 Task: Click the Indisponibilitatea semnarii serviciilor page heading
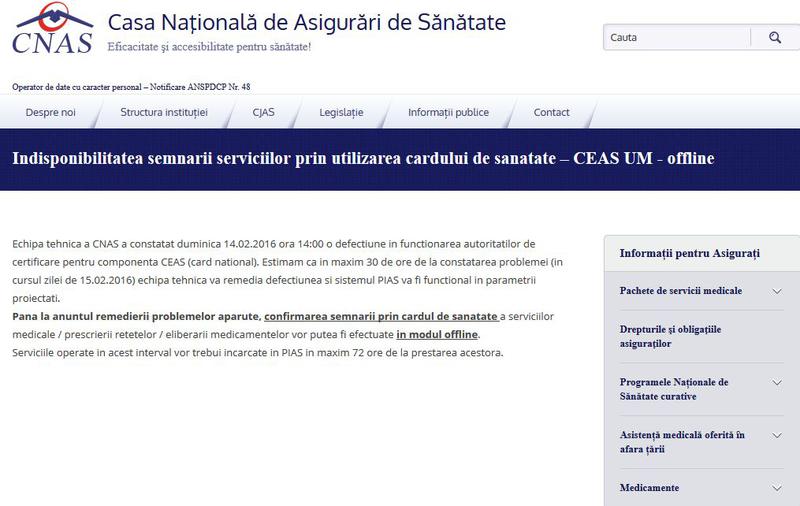363,159
